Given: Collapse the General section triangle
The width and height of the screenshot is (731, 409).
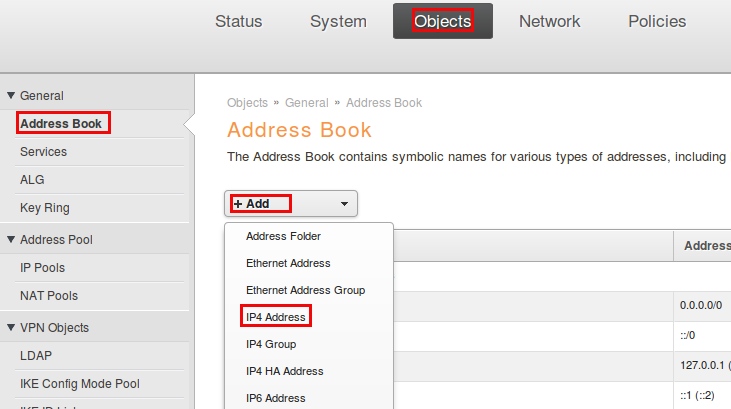Looking at the screenshot, I should tap(11, 96).
